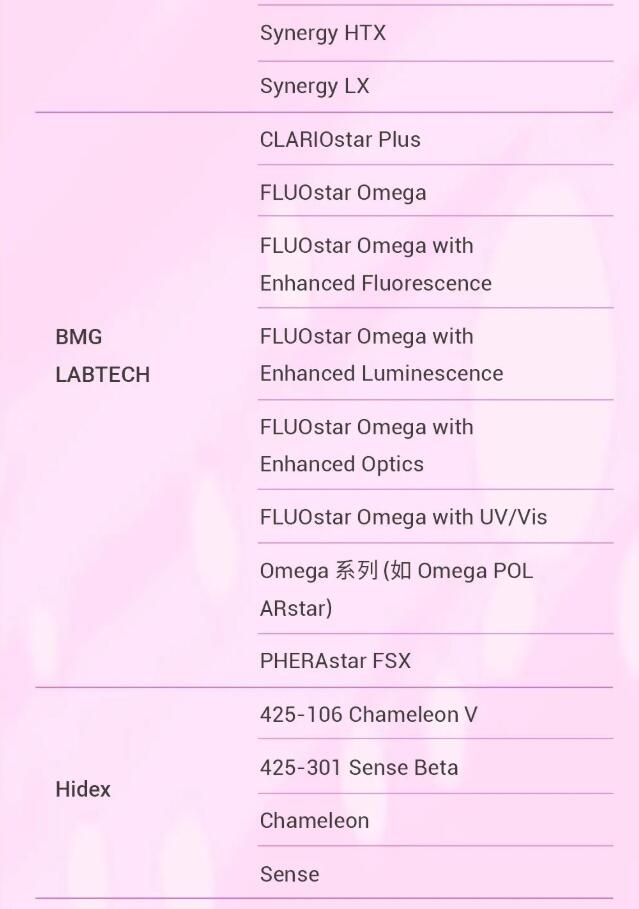
Task: Click the Sense row under Hidex
Action: pyautogui.click(x=289, y=874)
